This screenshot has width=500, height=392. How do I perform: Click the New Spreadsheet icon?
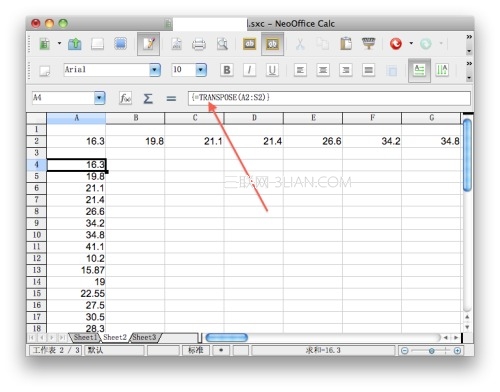point(44,44)
